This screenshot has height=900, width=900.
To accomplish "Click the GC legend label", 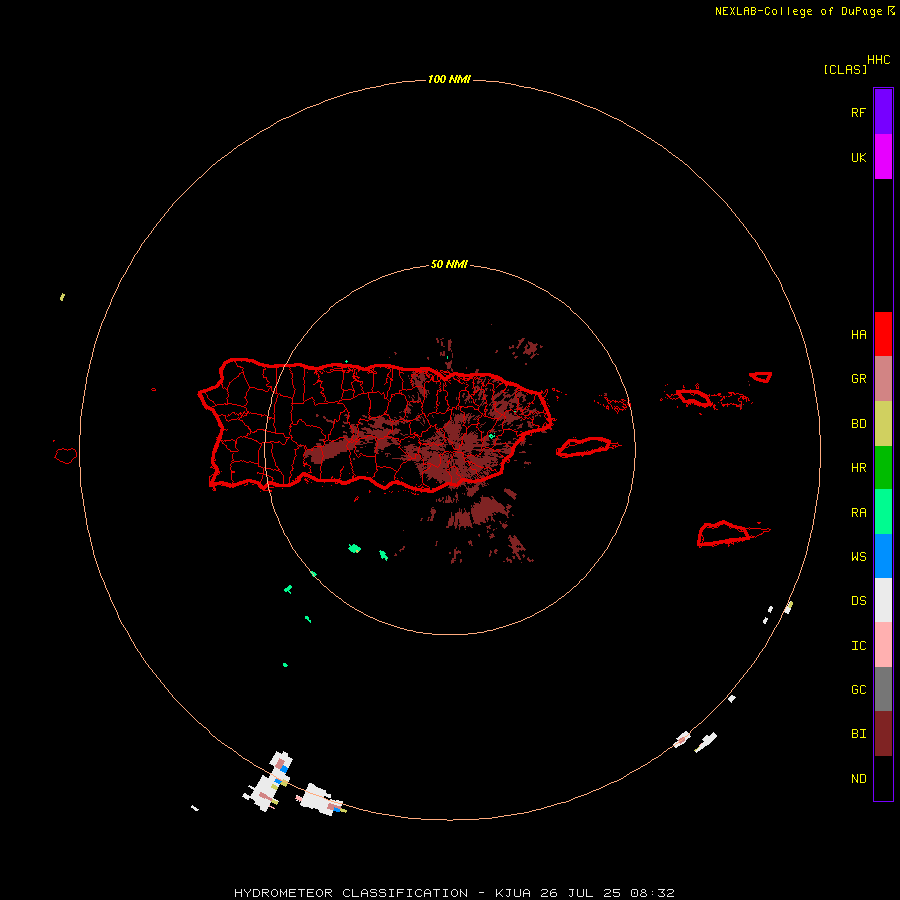I will [858, 690].
